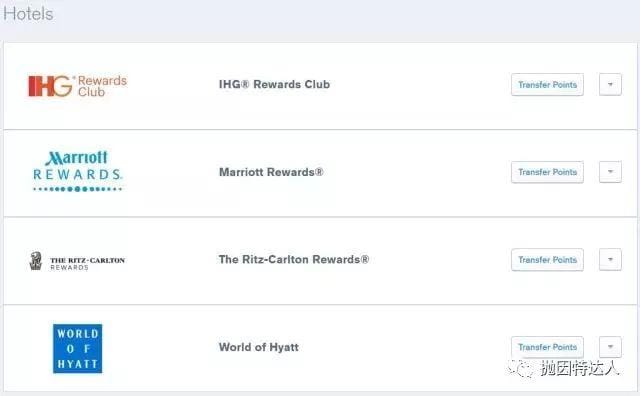
Task: Transfer Points to IHG Rewards Club
Action: [x=547, y=85]
